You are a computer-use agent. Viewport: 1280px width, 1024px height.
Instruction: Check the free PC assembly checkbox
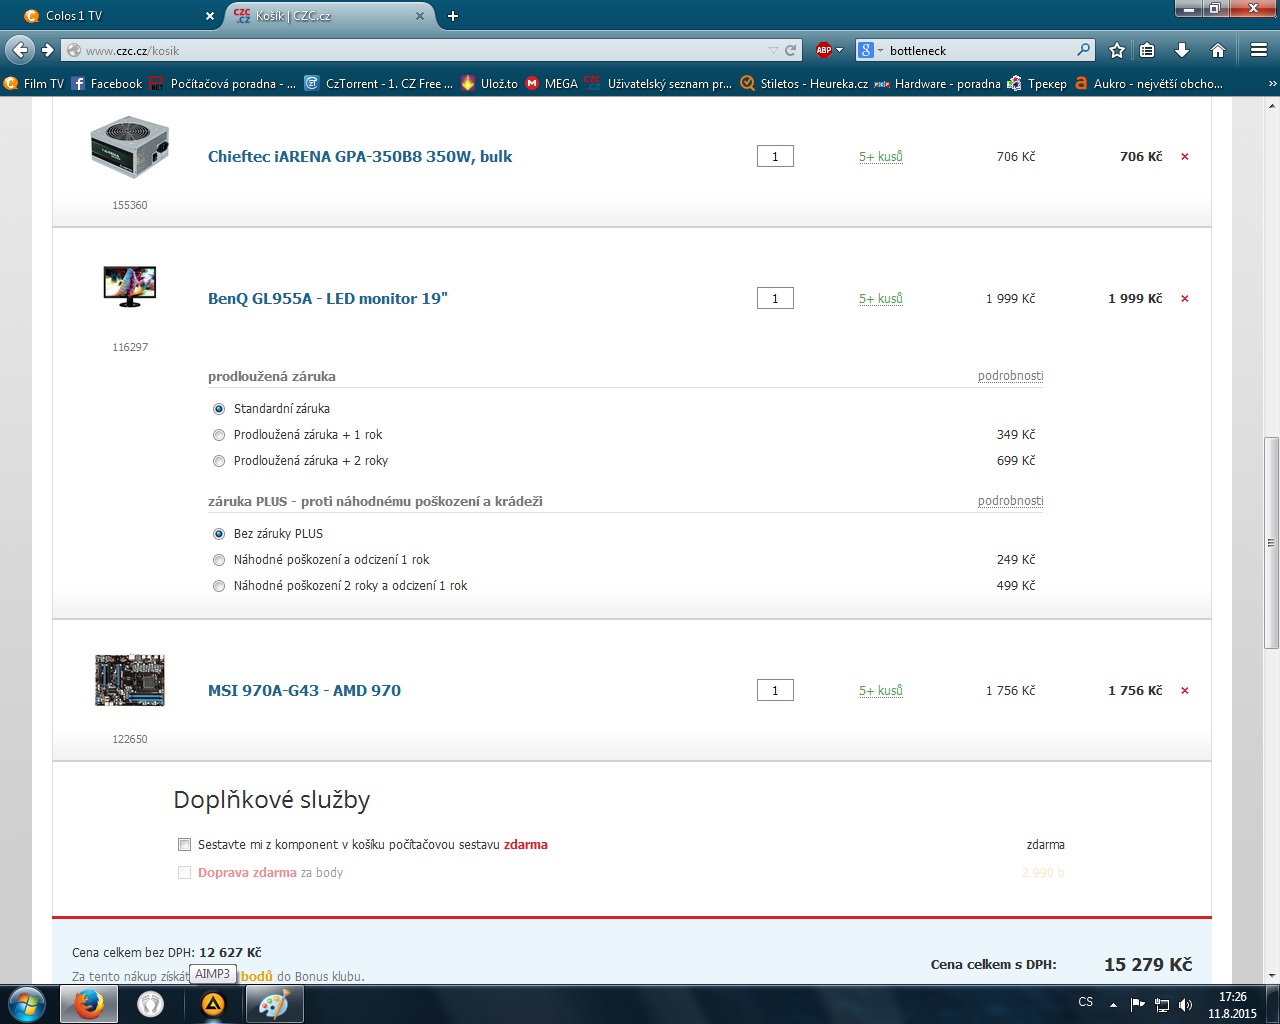tap(184, 845)
